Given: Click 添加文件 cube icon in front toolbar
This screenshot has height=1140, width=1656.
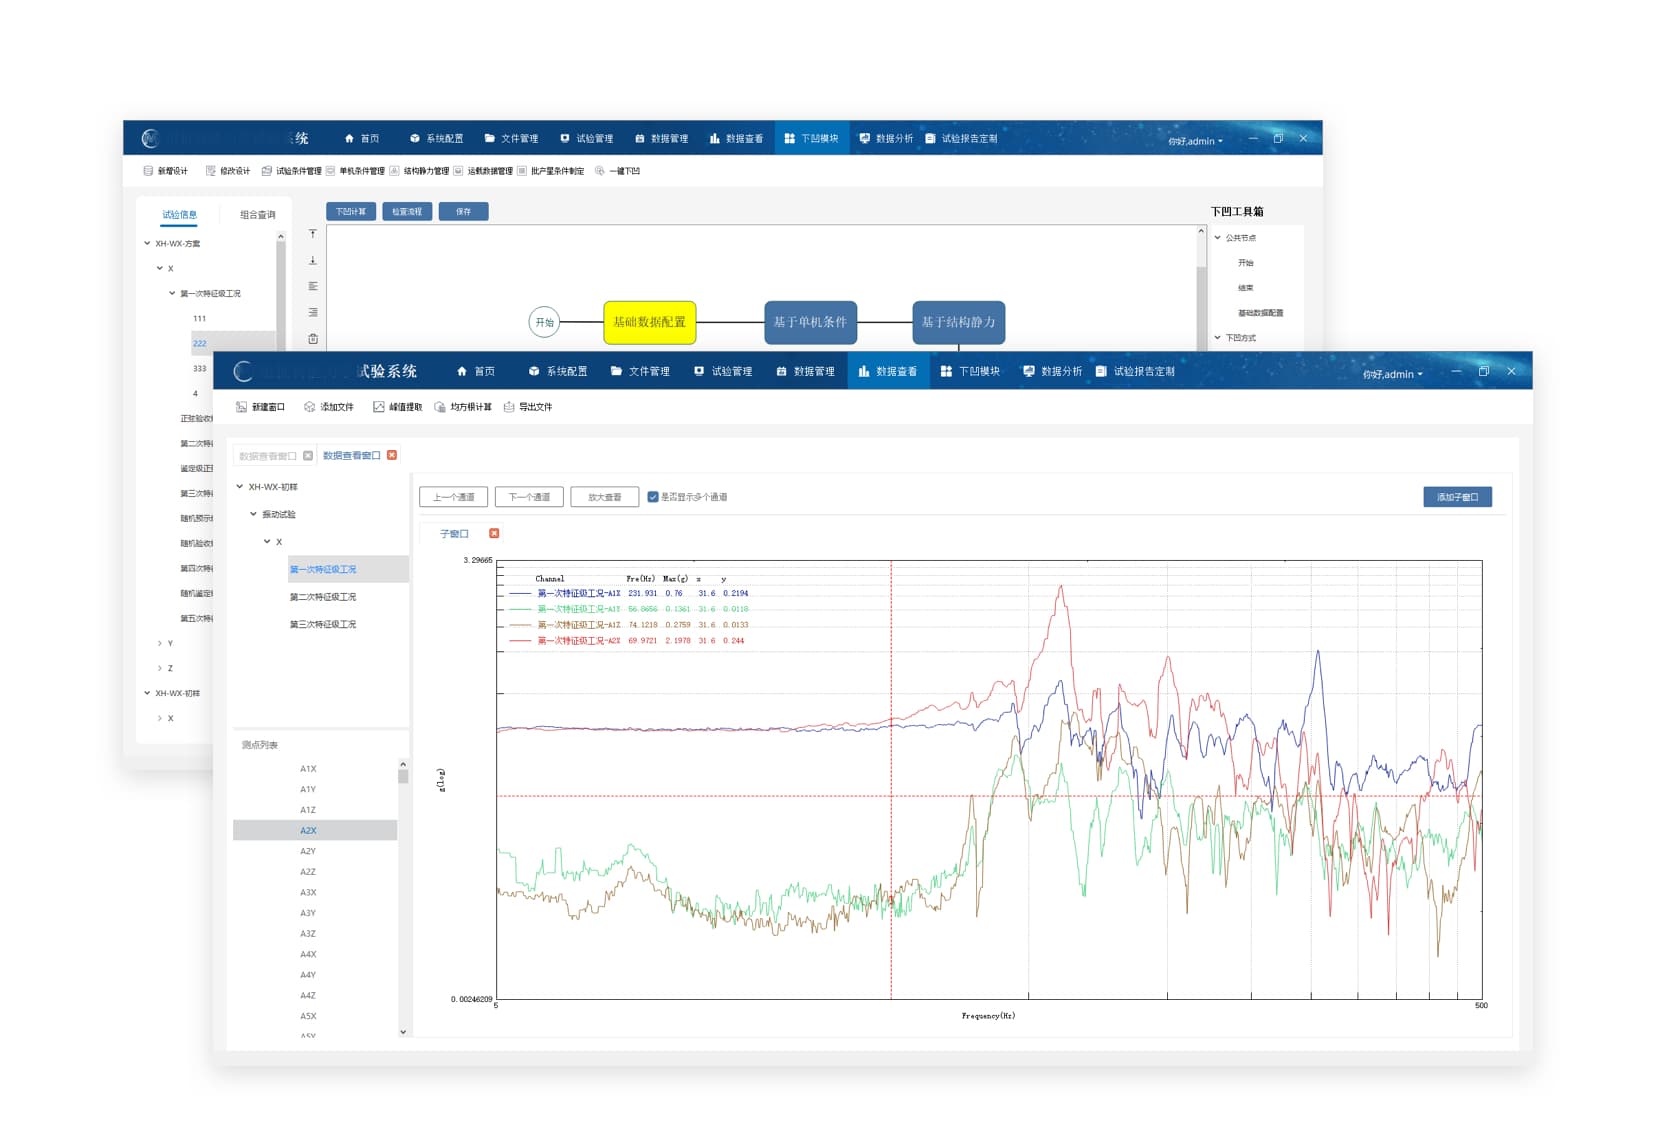Looking at the screenshot, I should pyautogui.click(x=310, y=407).
